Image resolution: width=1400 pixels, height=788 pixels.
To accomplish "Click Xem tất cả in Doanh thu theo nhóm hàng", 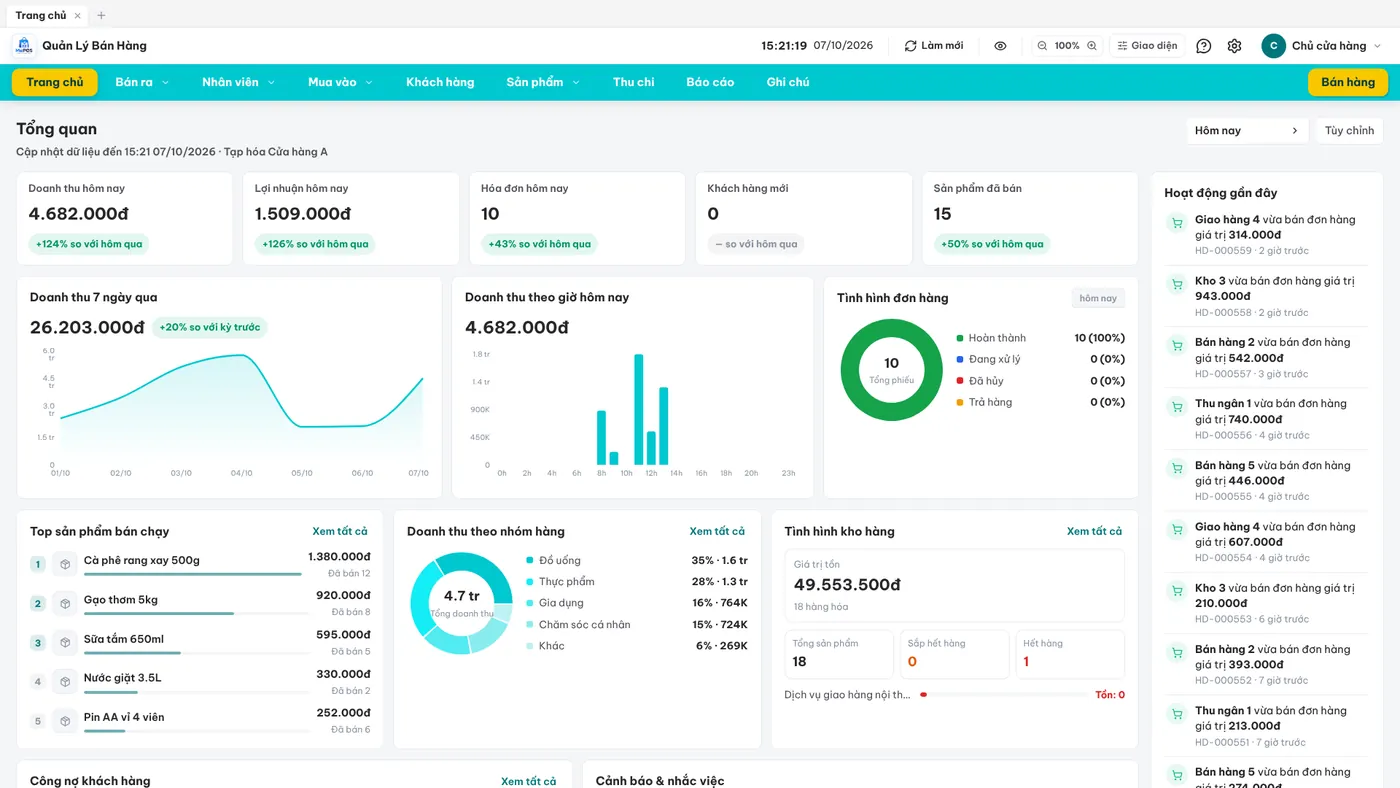I will [717, 531].
